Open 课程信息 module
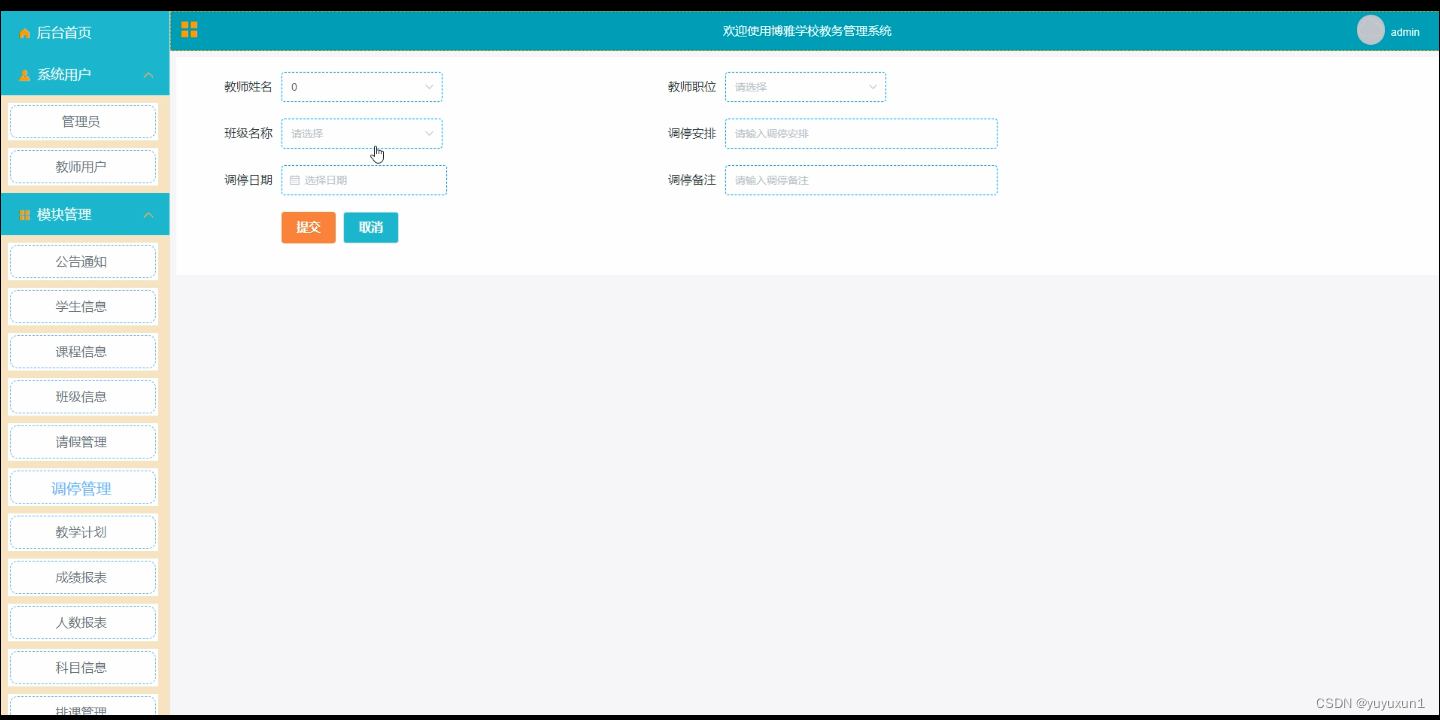This screenshot has height=720, width=1440. click(83, 351)
